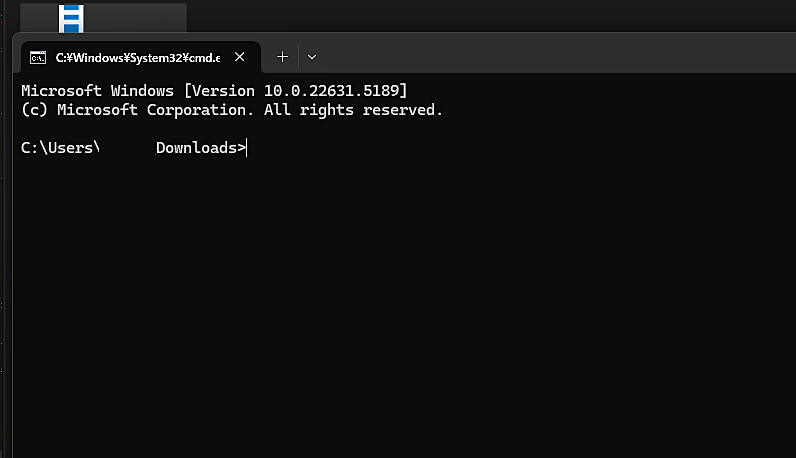Click the word Windows in the first line

142,90
